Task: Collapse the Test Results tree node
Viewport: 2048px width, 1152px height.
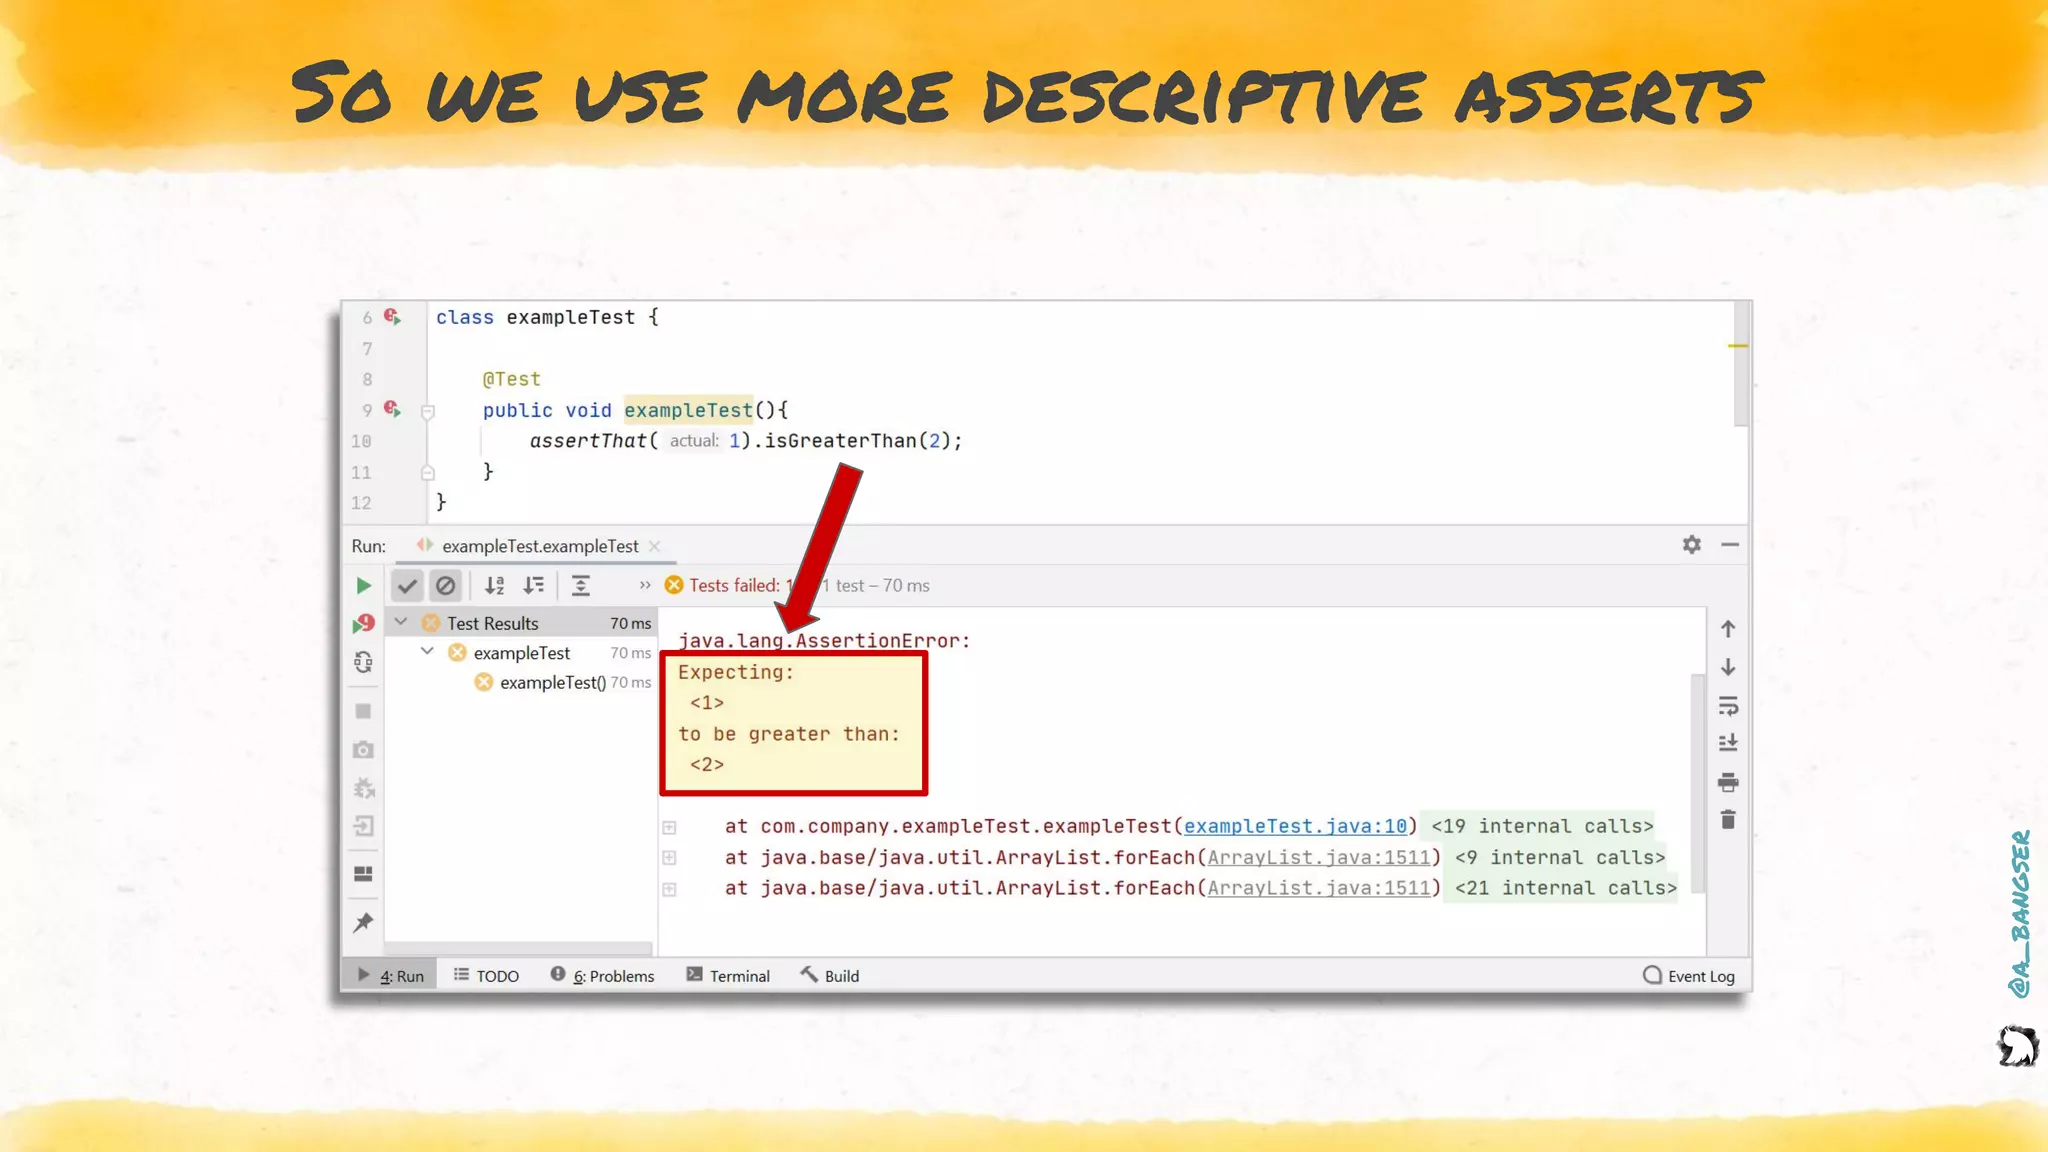Action: pos(401,622)
